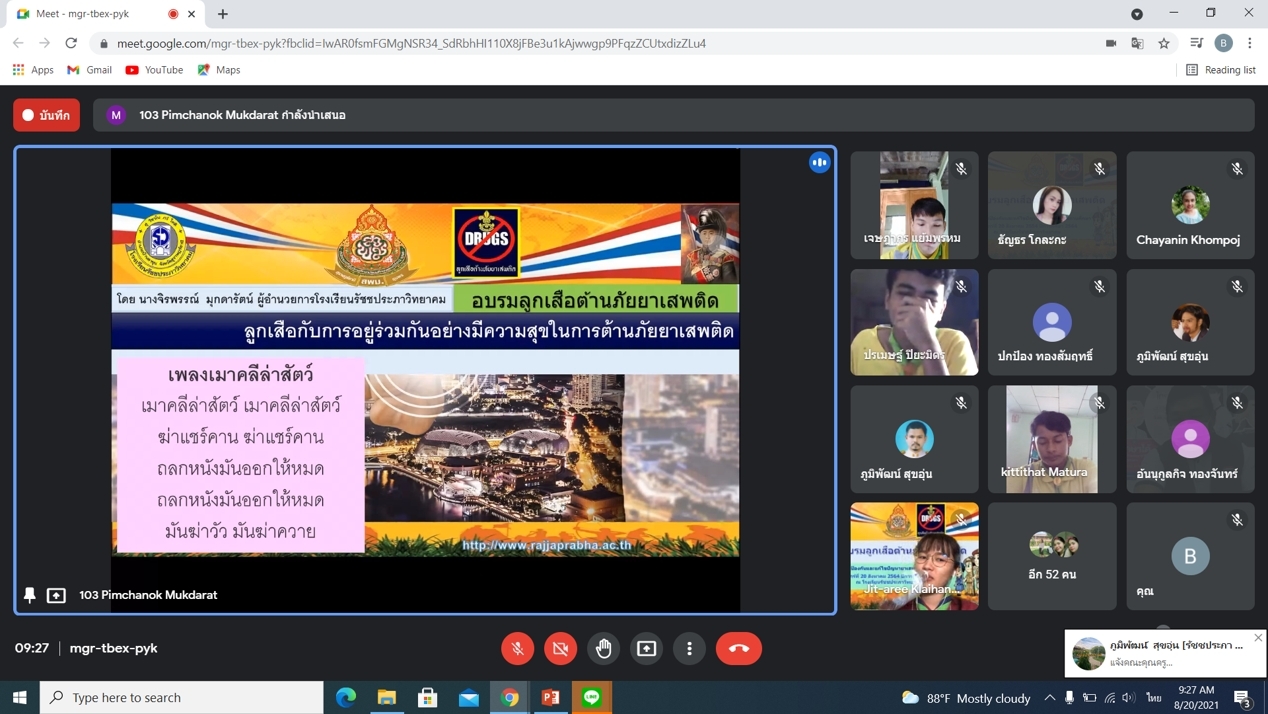Open more options three-dot menu in Meet
The height and width of the screenshot is (714, 1268).
(x=689, y=648)
